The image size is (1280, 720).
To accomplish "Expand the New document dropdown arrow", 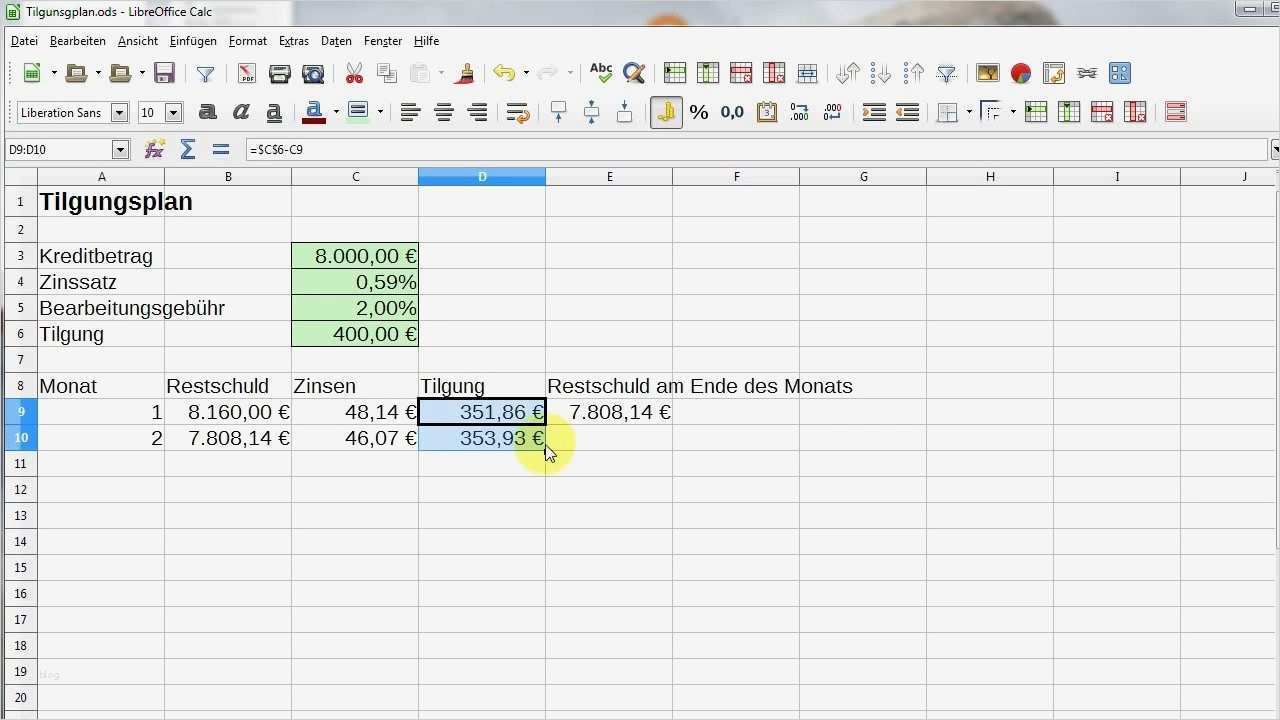I will [x=54, y=73].
